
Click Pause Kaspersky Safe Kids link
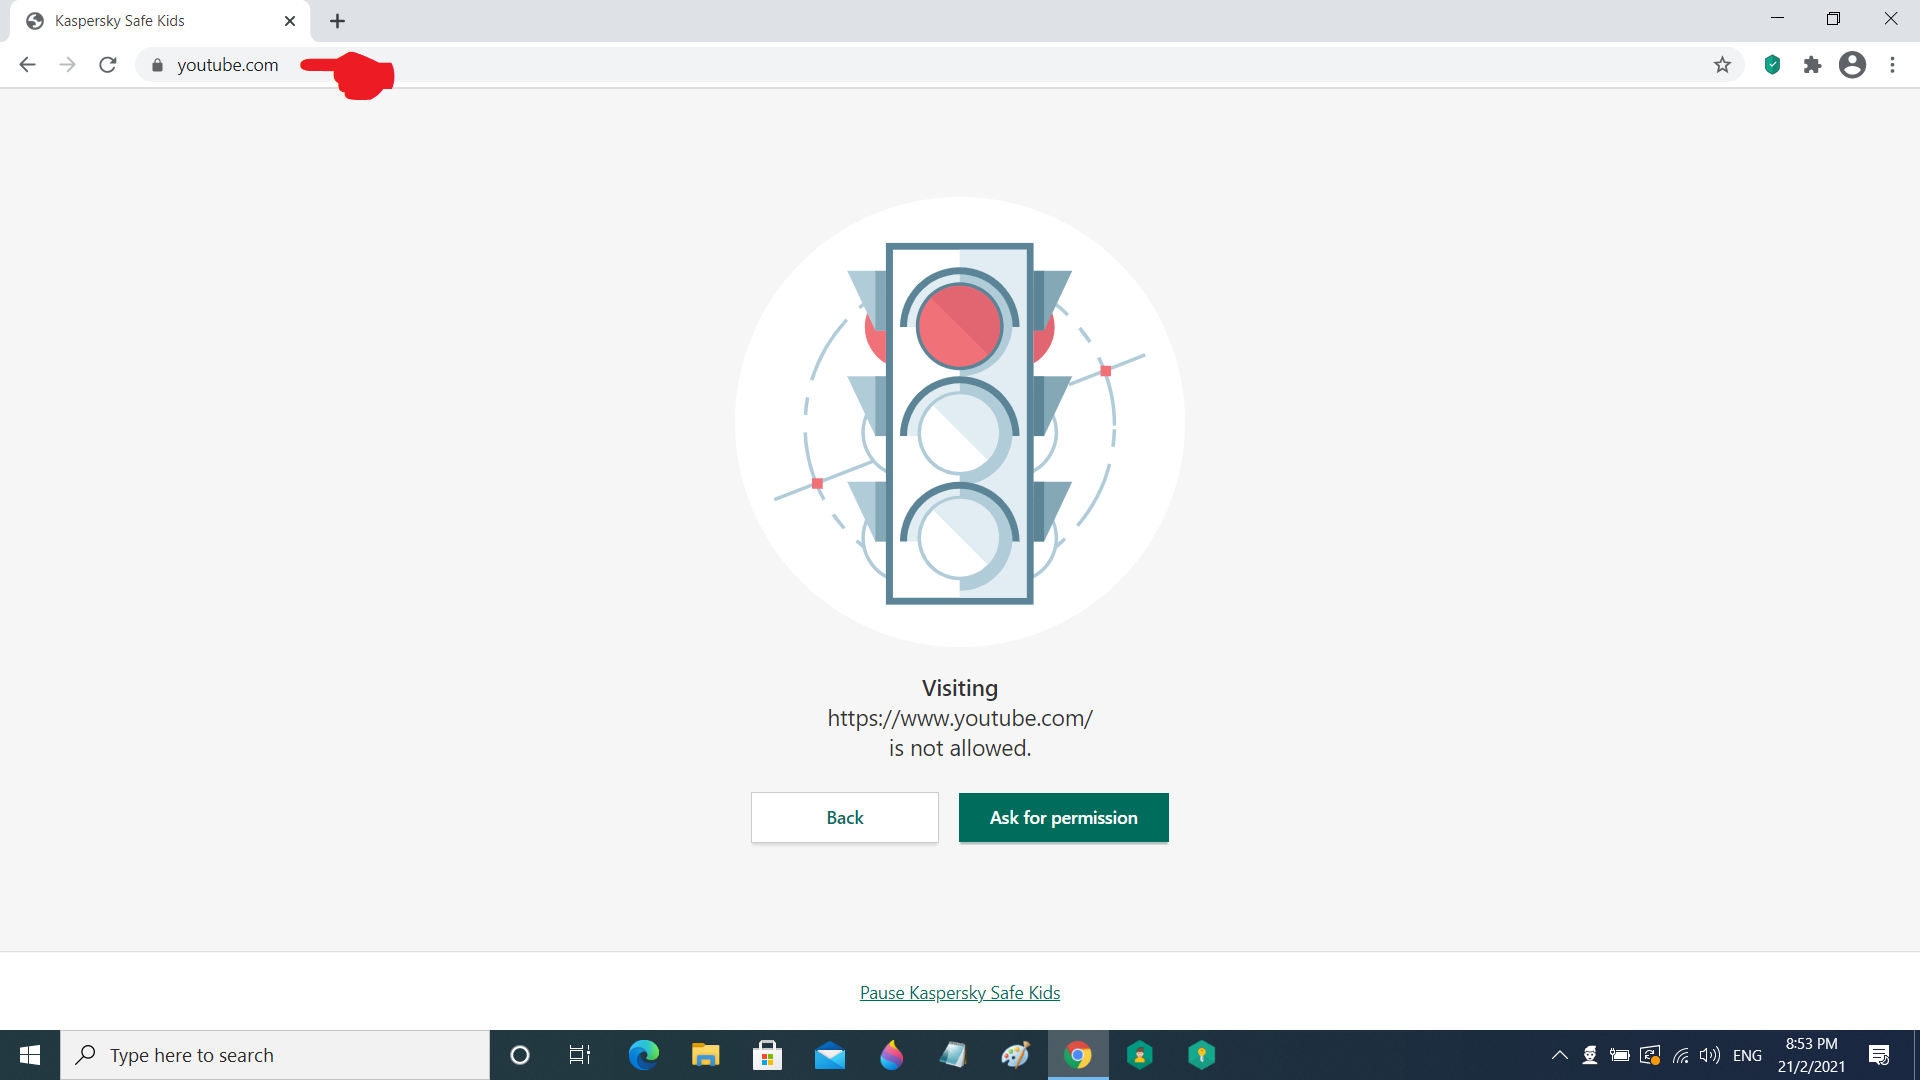tap(959, 993)
